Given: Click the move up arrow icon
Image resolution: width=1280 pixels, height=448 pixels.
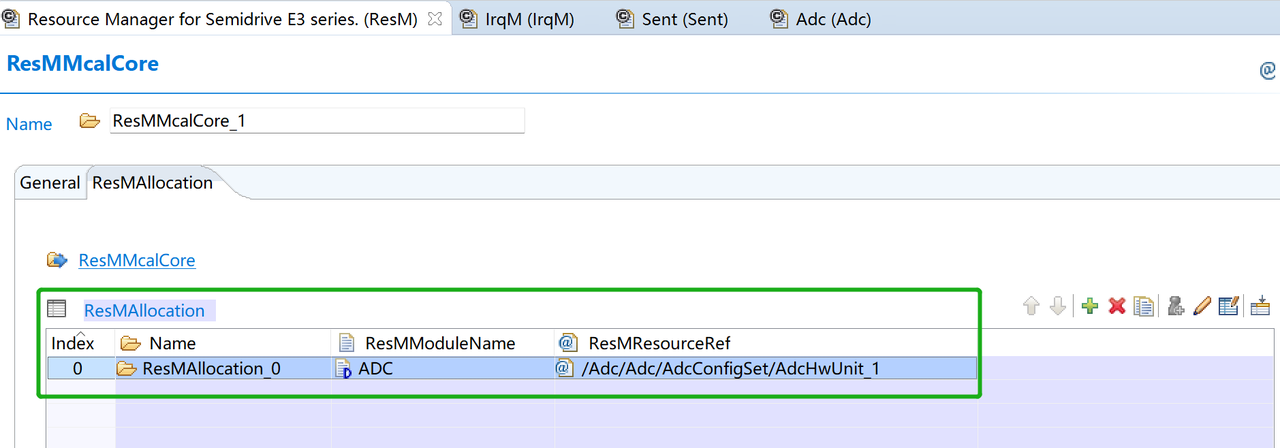Looking at the screenshot, I should pyautogui.click(x=1031, y=306).
